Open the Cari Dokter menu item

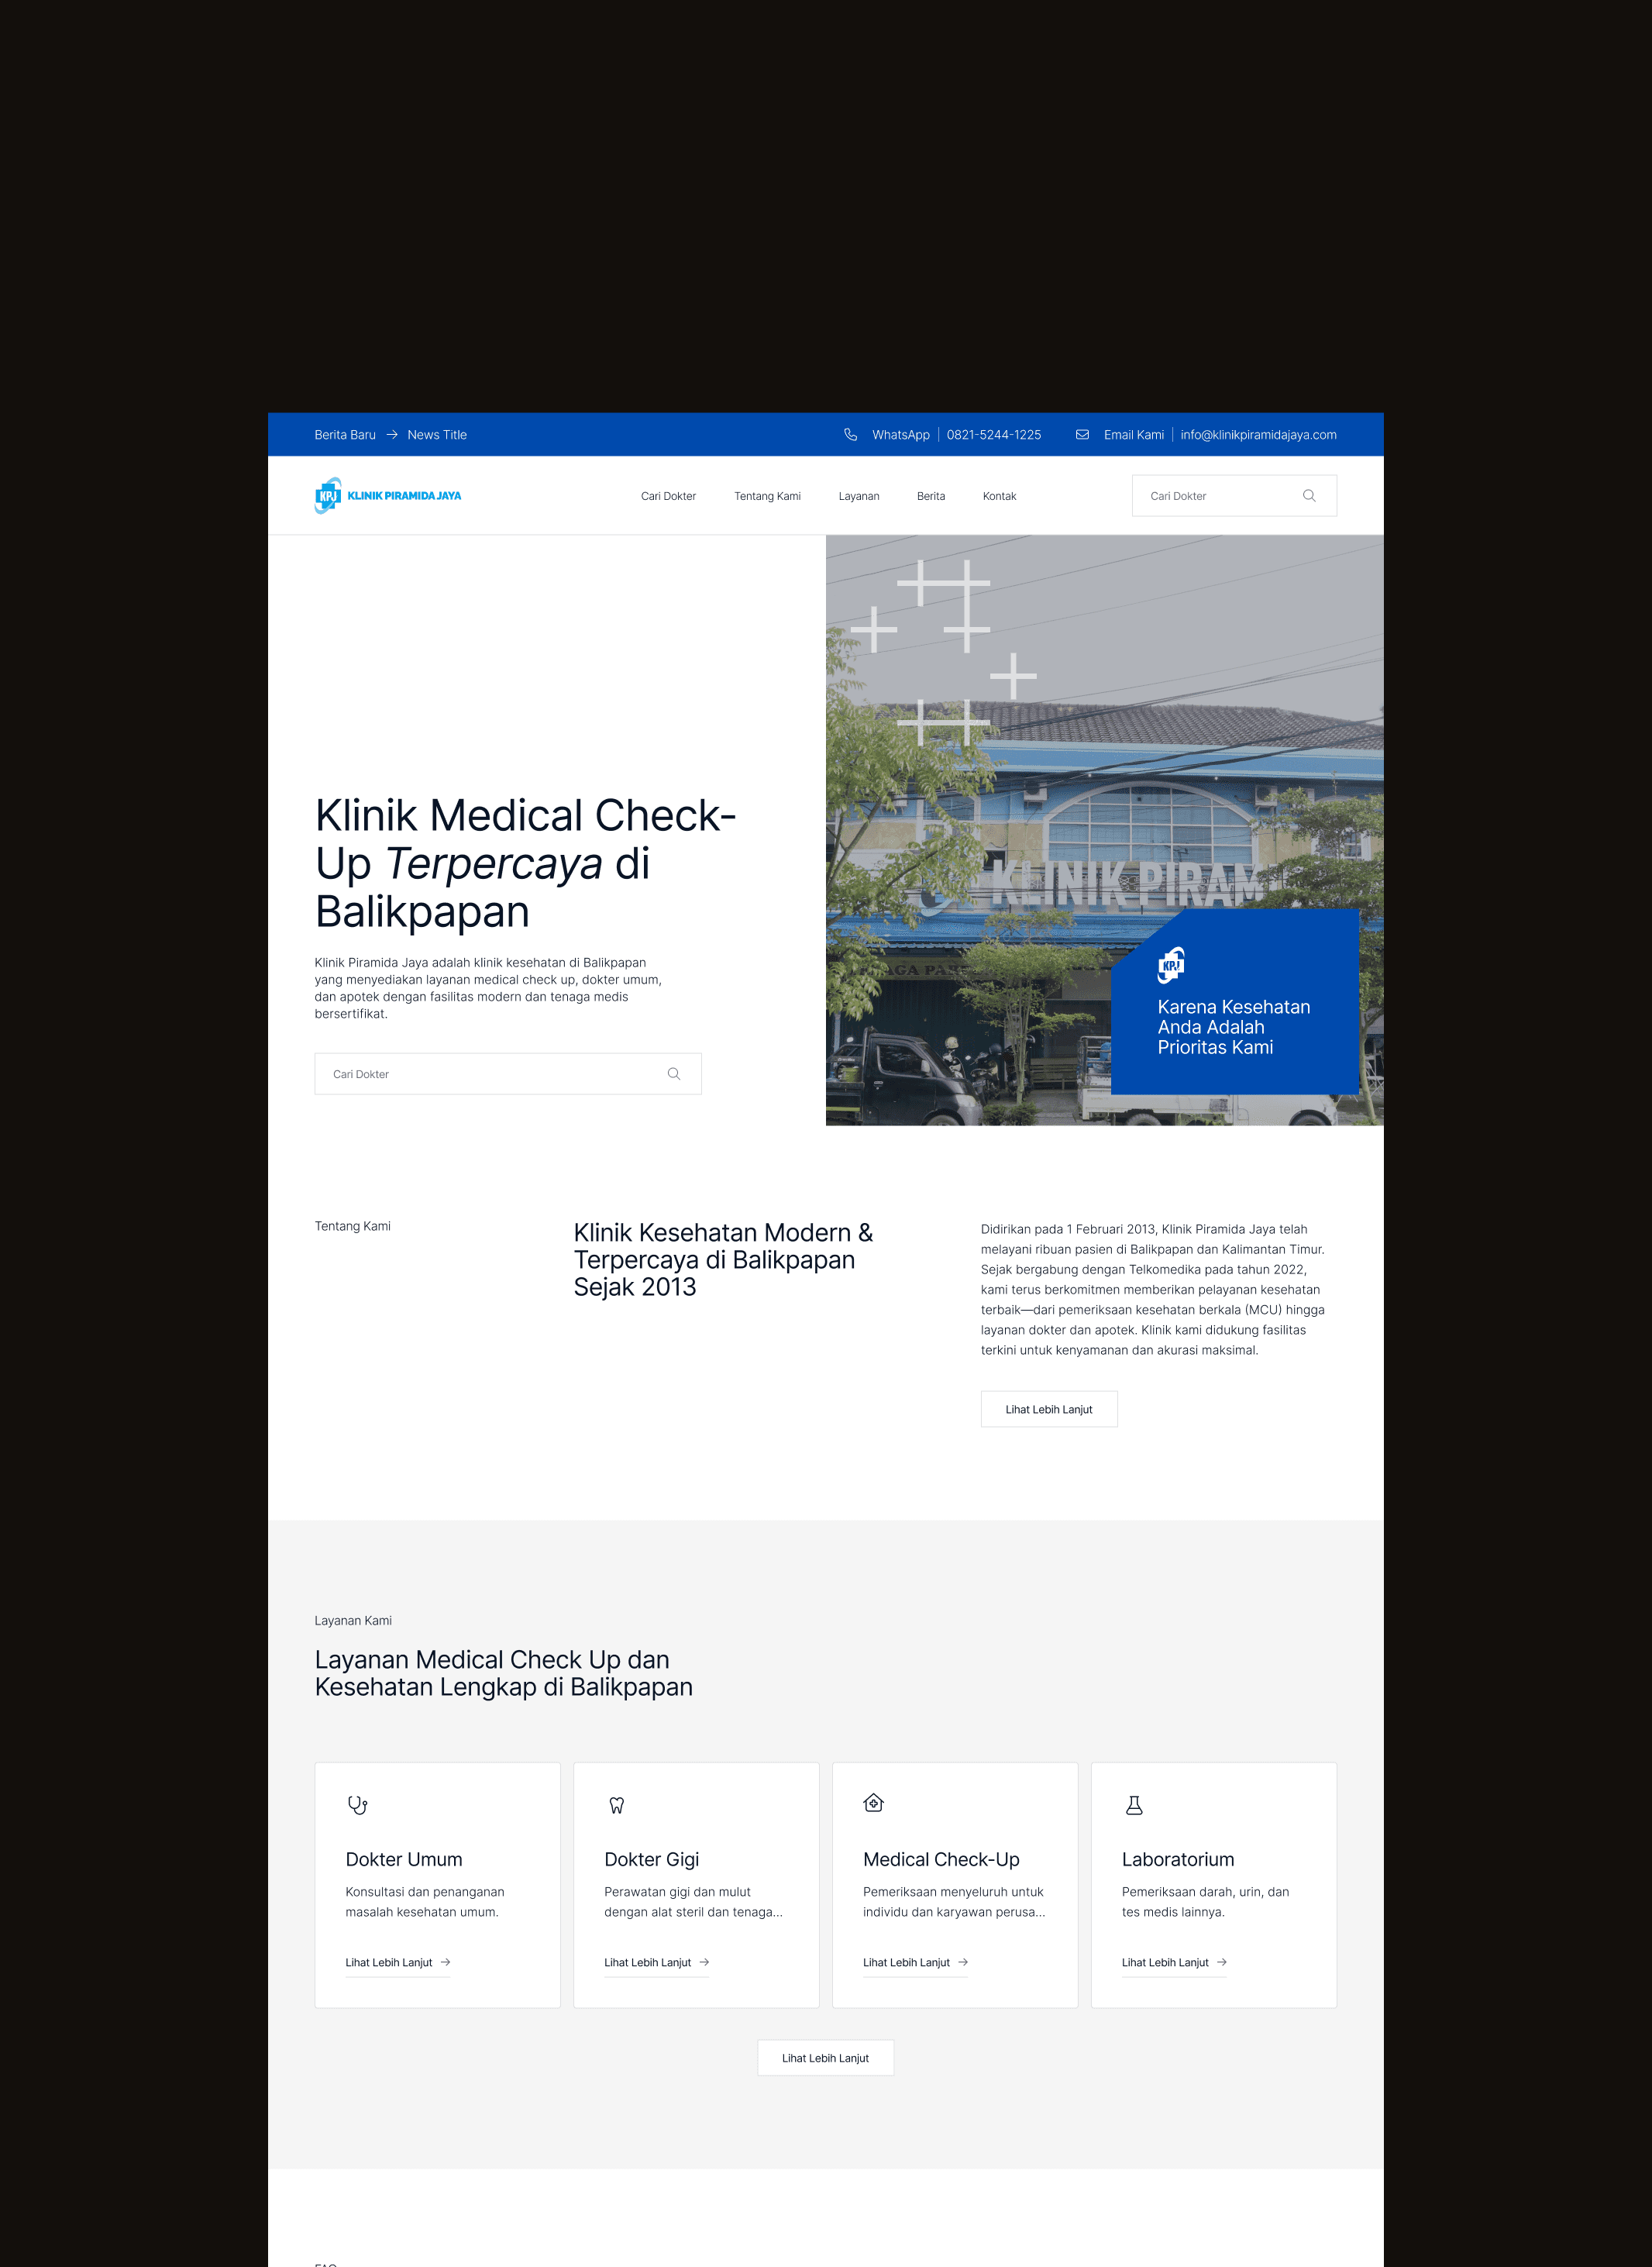coord(668,496)
